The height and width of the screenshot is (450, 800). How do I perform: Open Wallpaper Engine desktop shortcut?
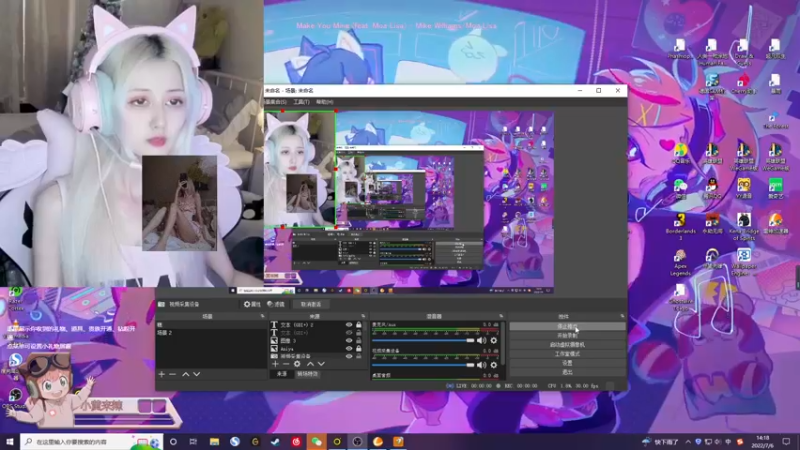pos(743,262)
